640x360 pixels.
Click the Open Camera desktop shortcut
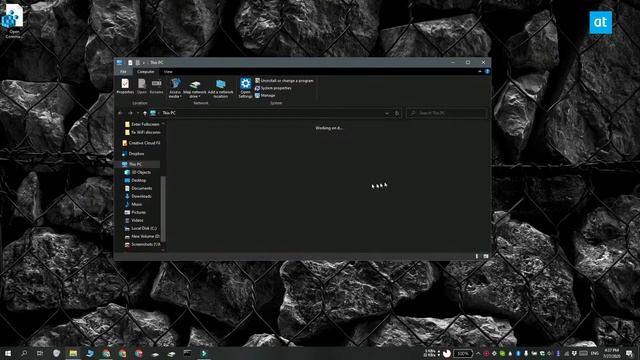(x=13, y=21)
